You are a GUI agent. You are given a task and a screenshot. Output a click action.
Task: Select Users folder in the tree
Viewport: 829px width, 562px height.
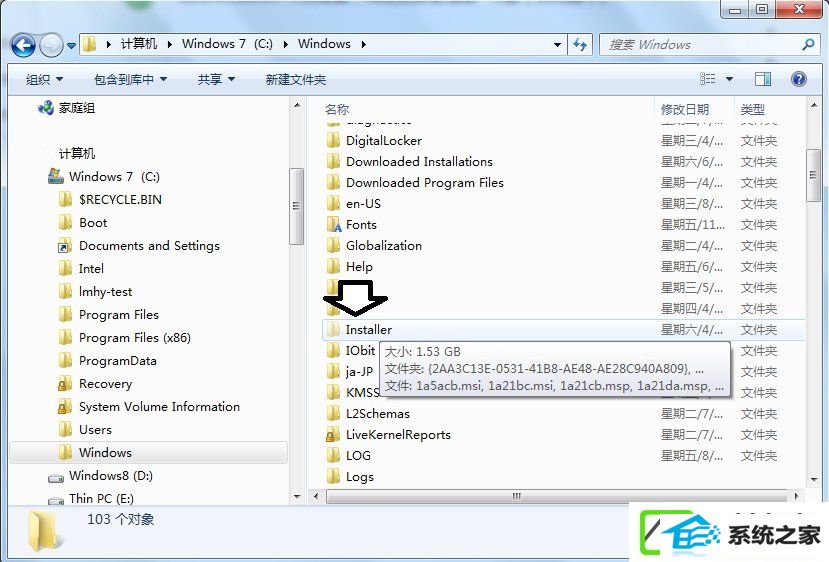tap(95, 430)
